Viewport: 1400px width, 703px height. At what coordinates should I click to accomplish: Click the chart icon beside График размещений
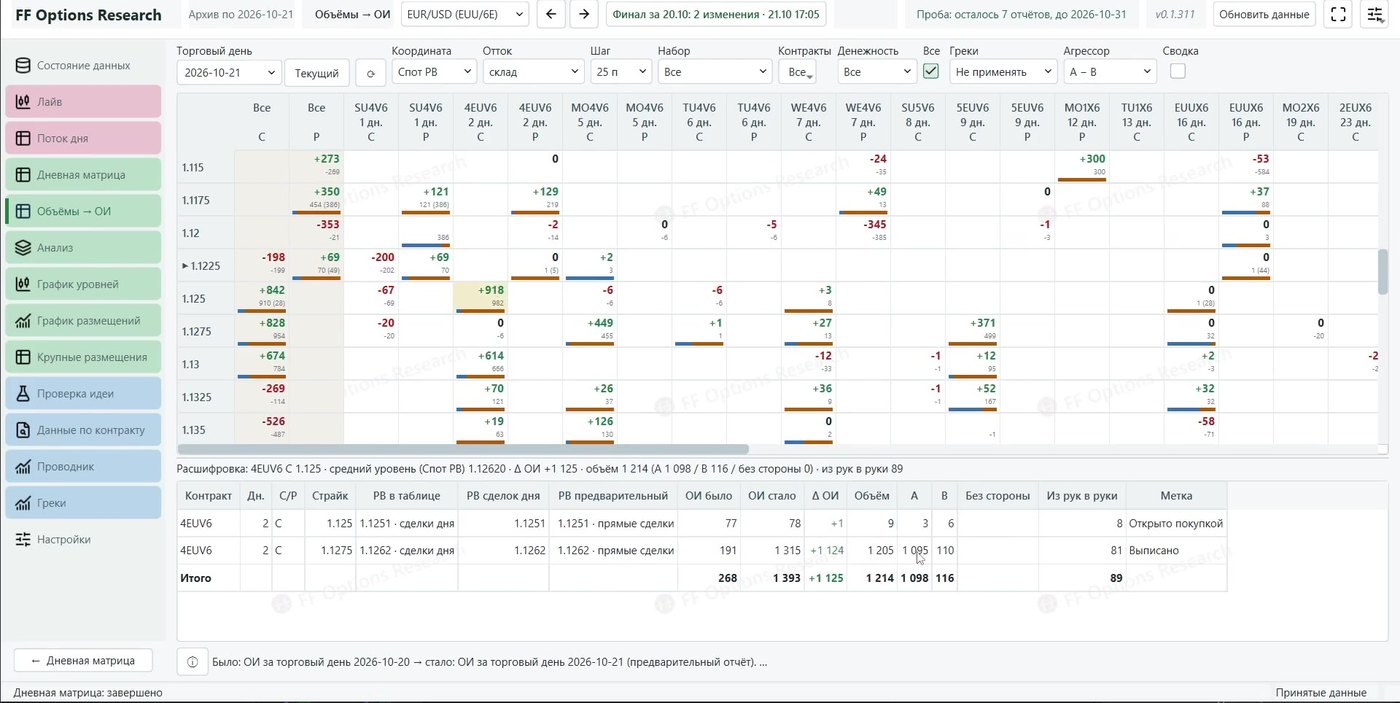click(x=22, y=321)
